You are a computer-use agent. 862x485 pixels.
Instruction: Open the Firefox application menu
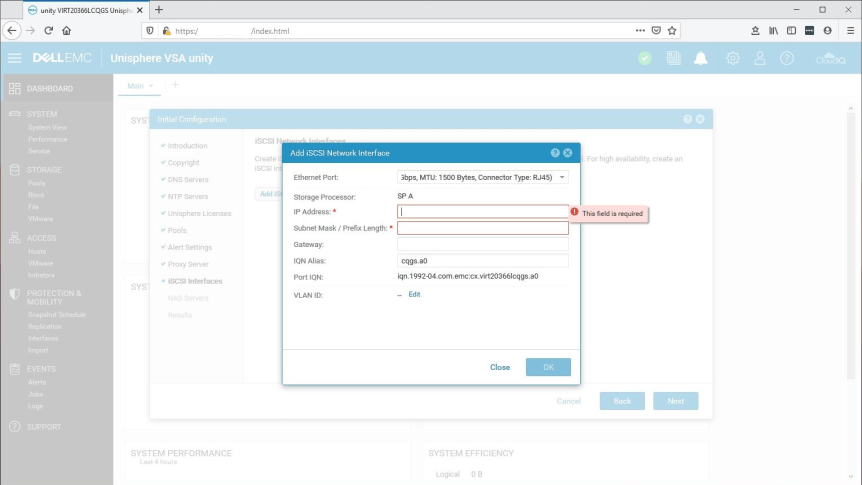pyautogui.click(x=845, y=31)
